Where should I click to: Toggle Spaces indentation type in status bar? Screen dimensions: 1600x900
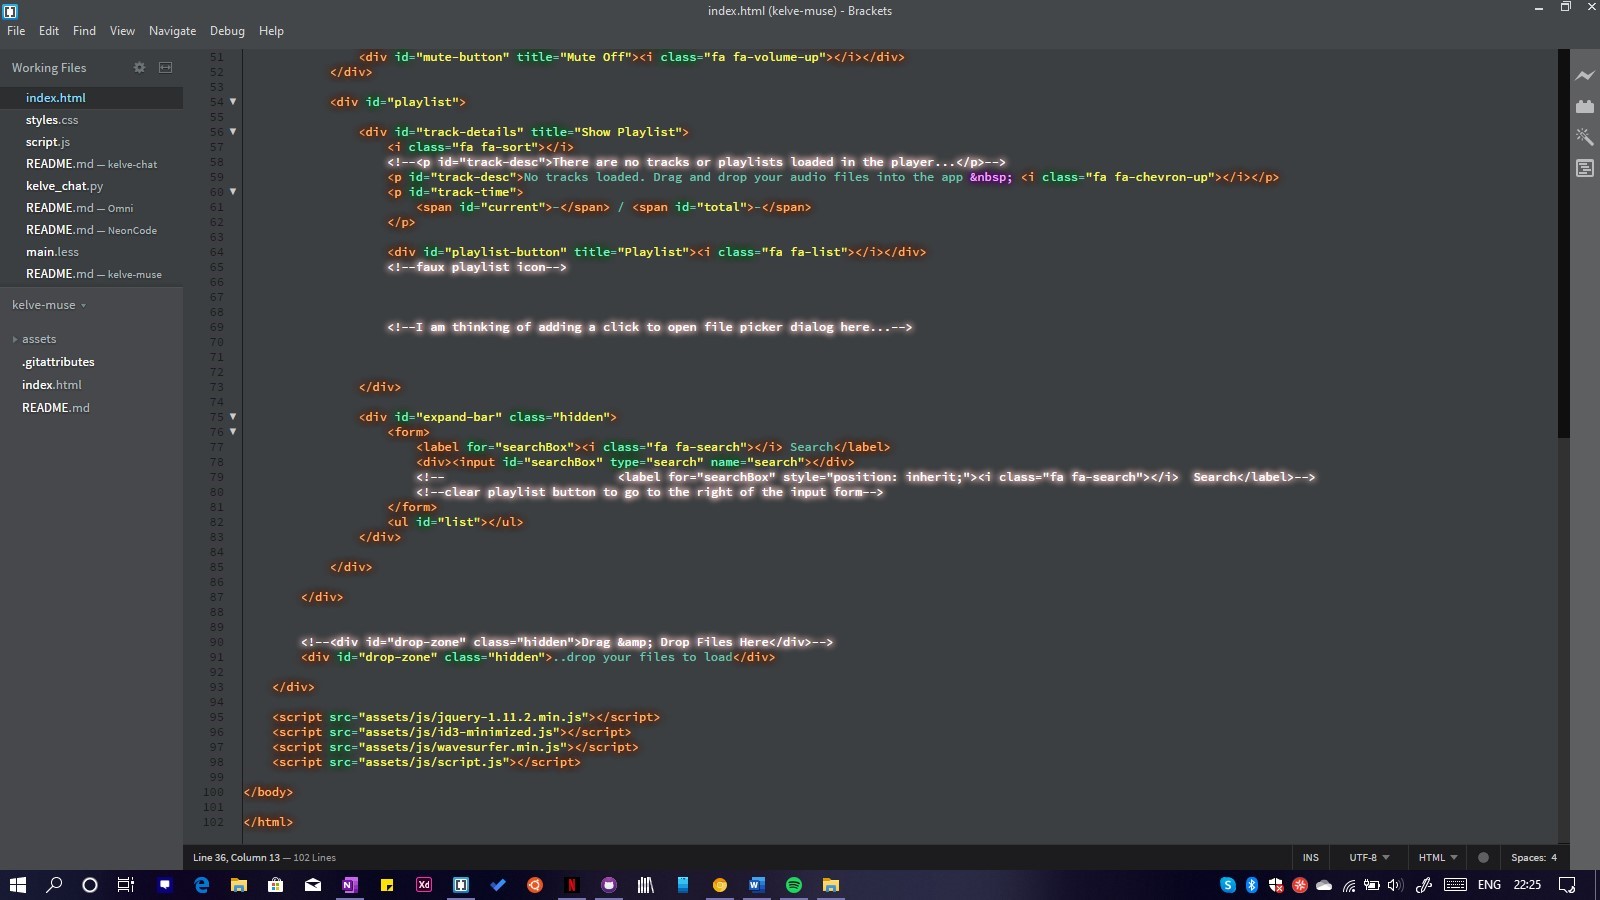tap(1527, 857)
